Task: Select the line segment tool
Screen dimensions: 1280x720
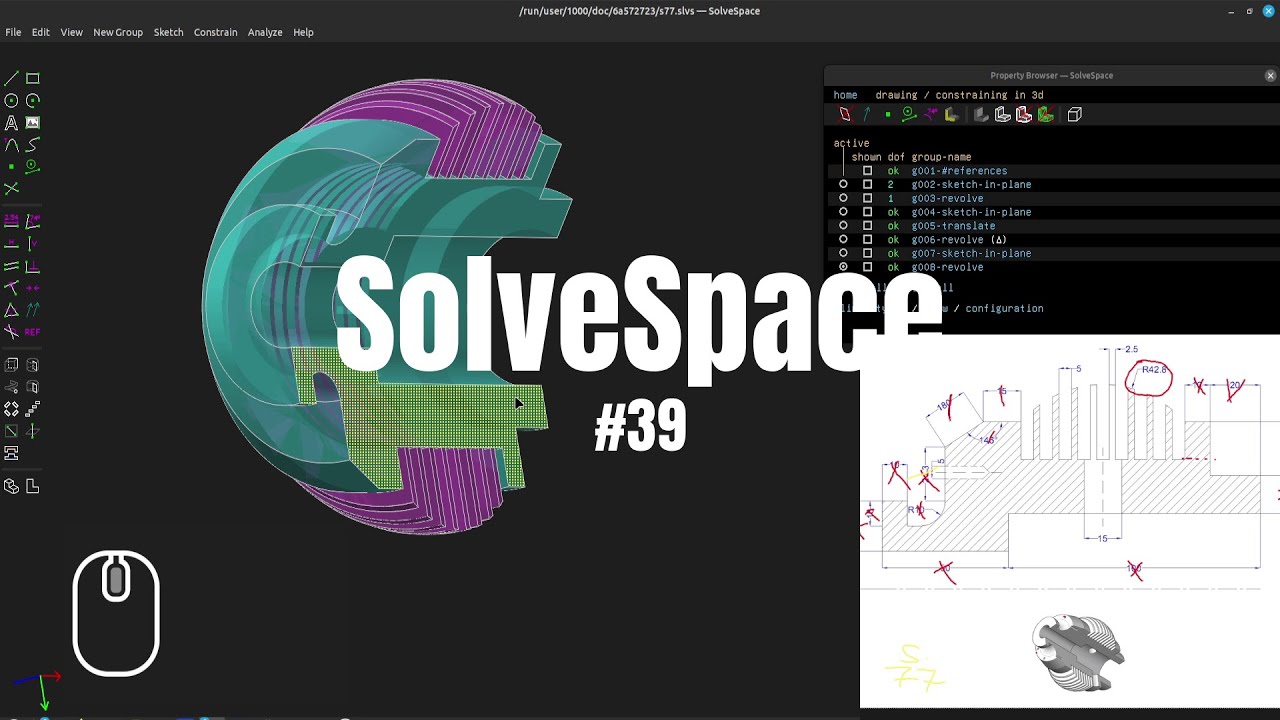Action: click(11, 78)
